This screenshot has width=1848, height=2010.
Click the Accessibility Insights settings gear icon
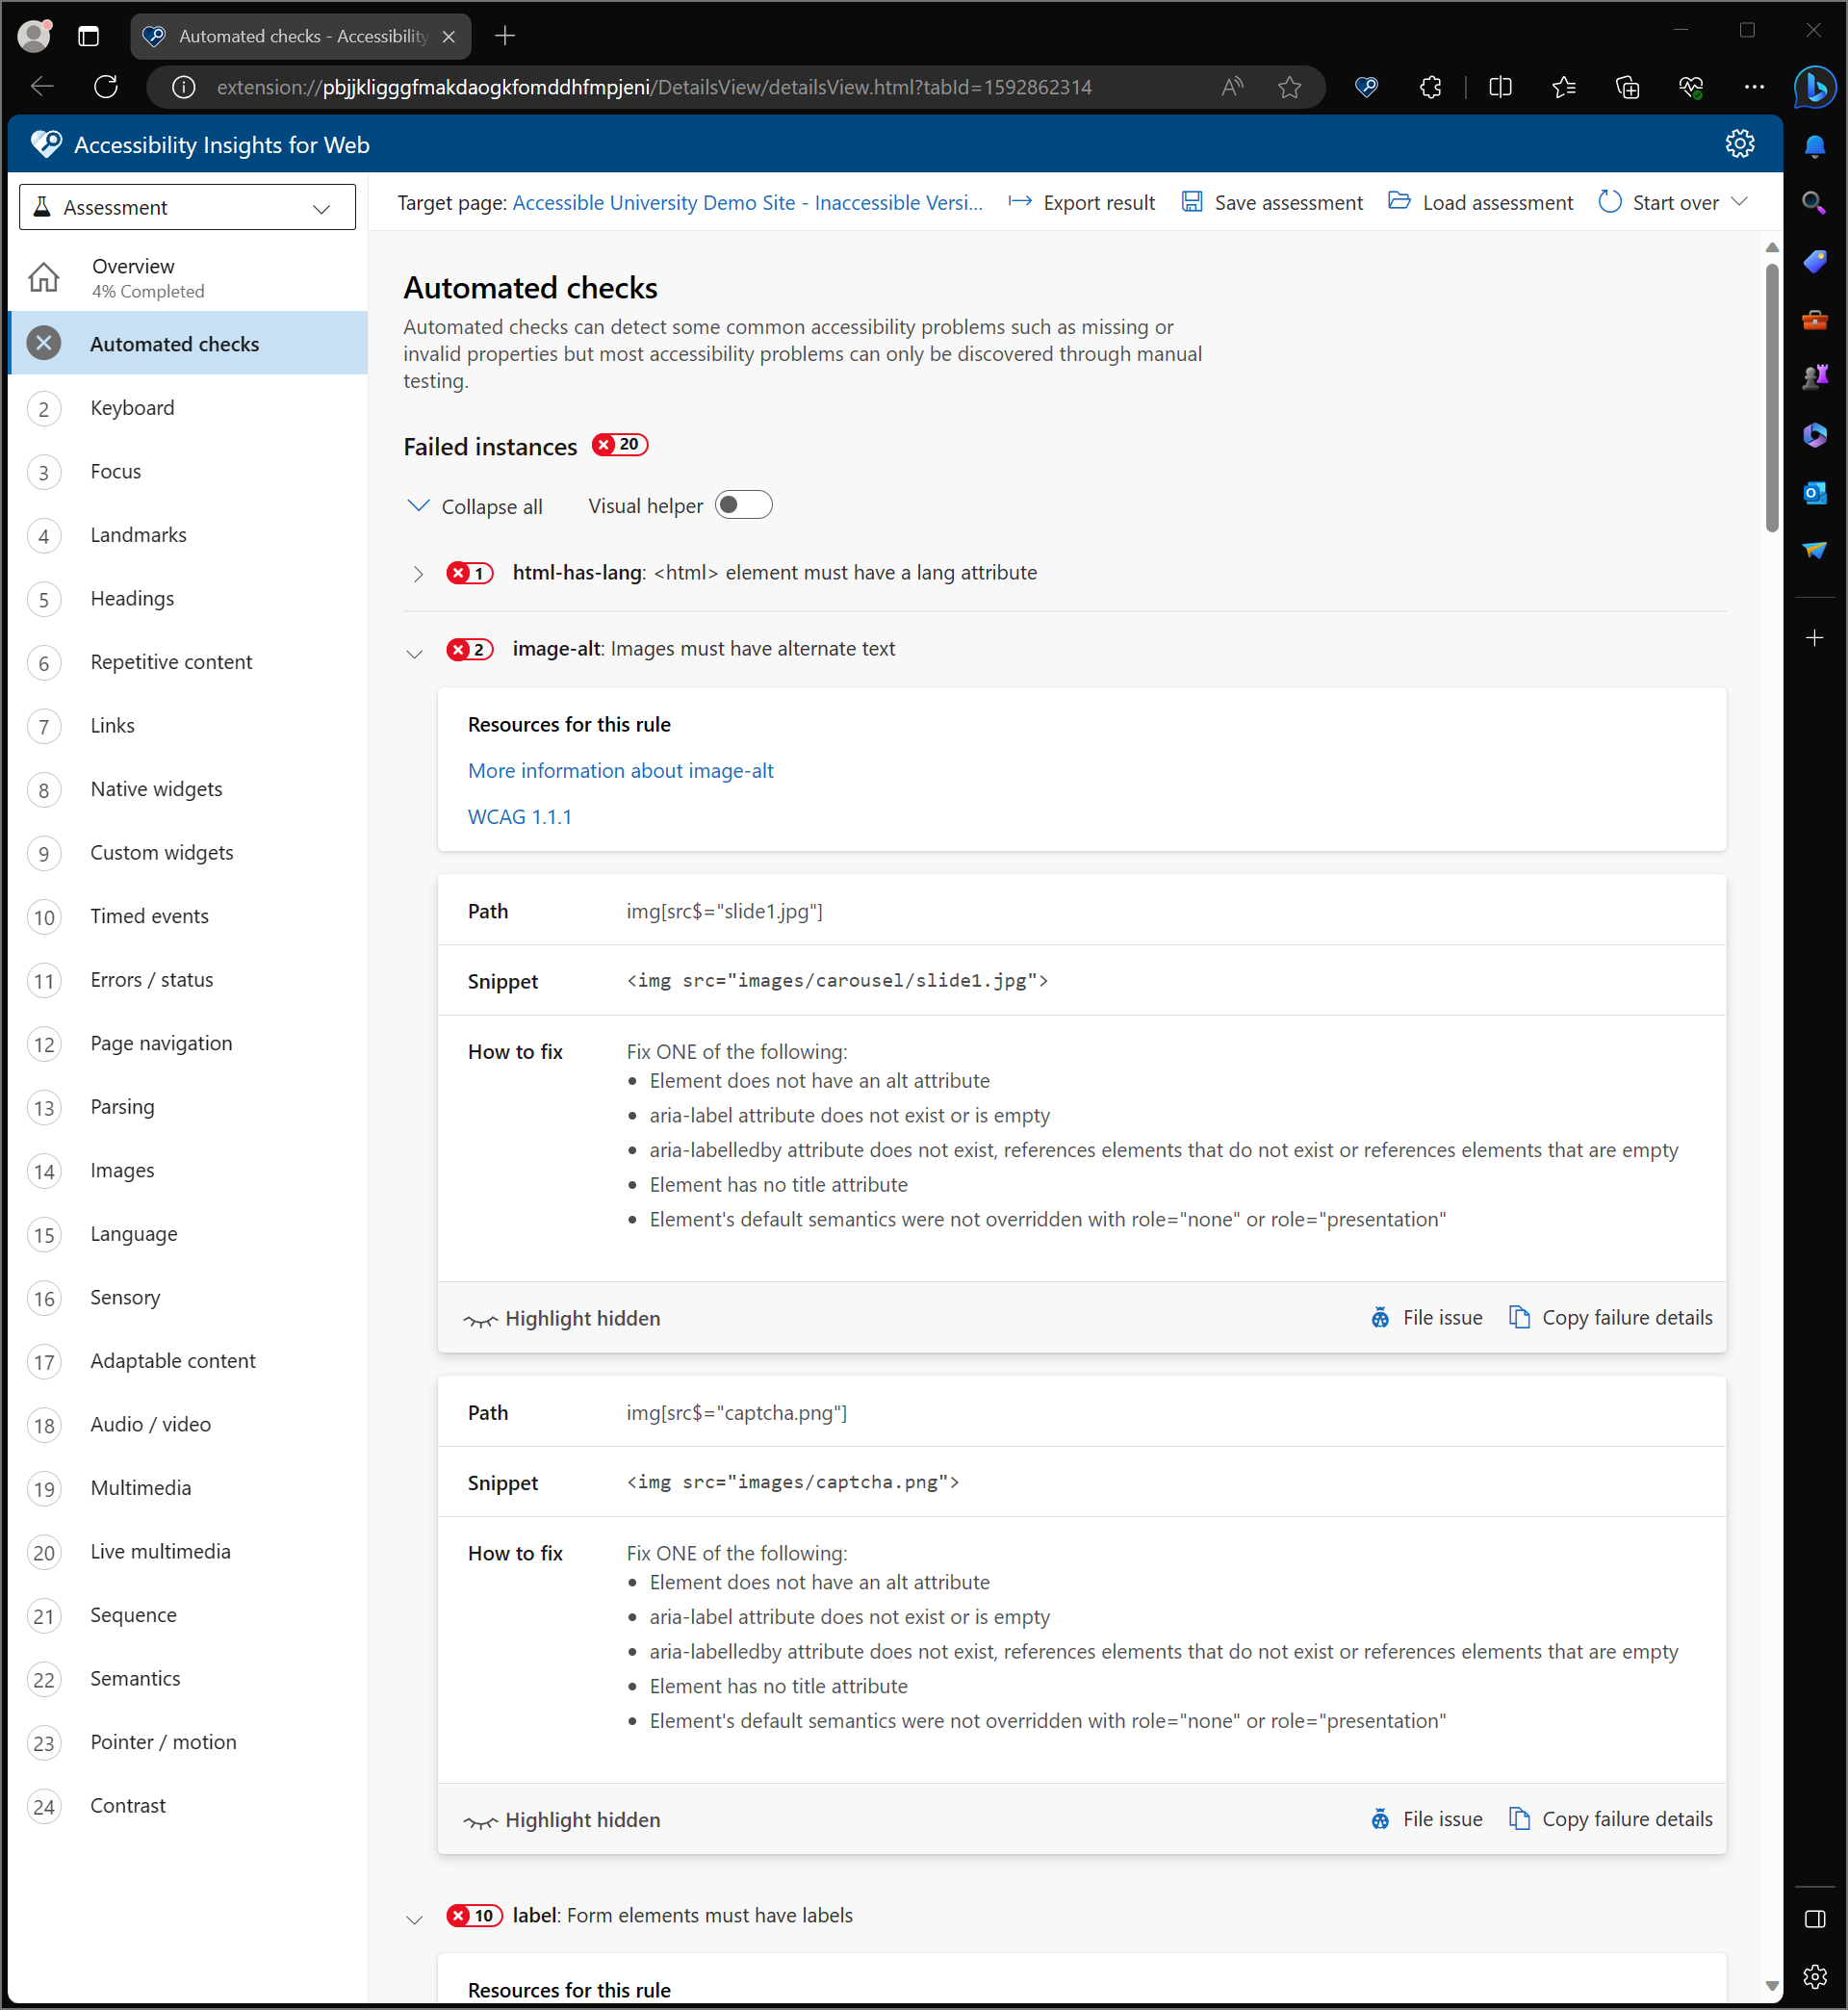pyautogui.click(x=1739, y=143)
